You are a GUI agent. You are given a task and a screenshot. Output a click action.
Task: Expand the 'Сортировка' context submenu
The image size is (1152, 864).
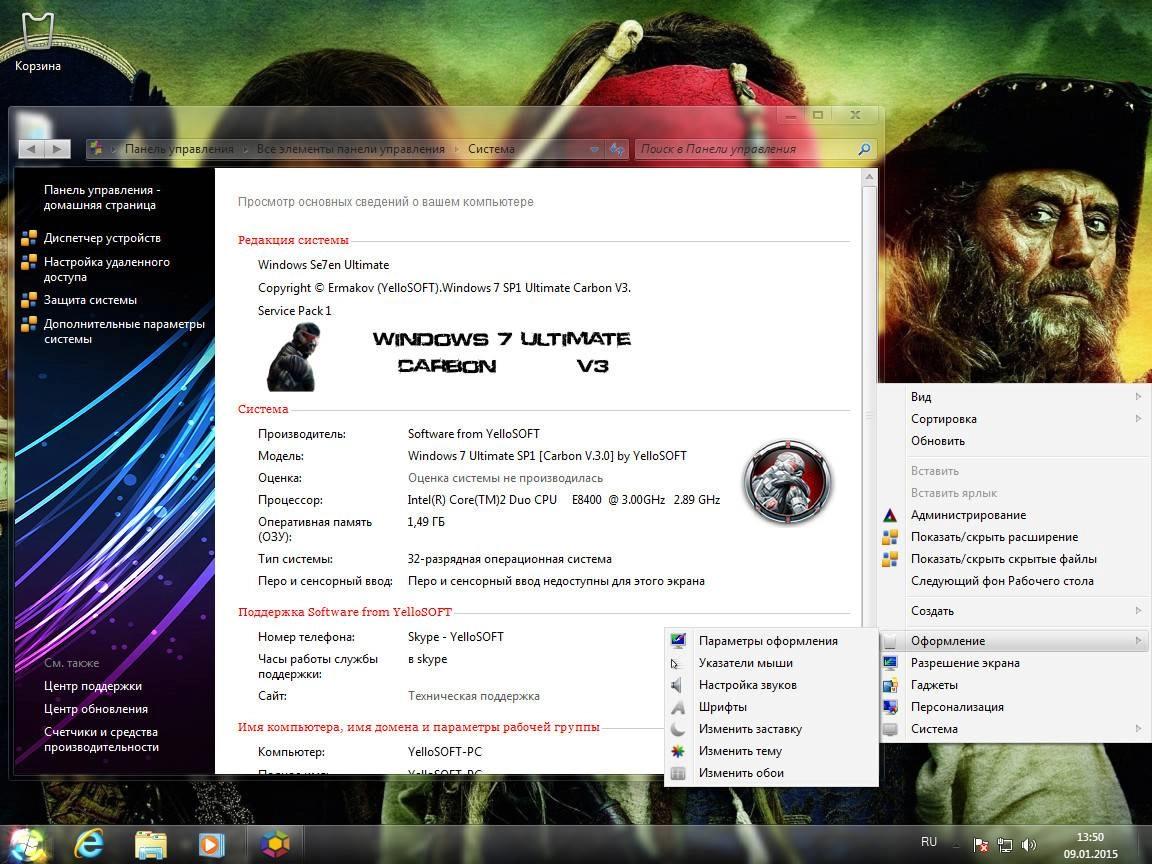pos(1014,419)
